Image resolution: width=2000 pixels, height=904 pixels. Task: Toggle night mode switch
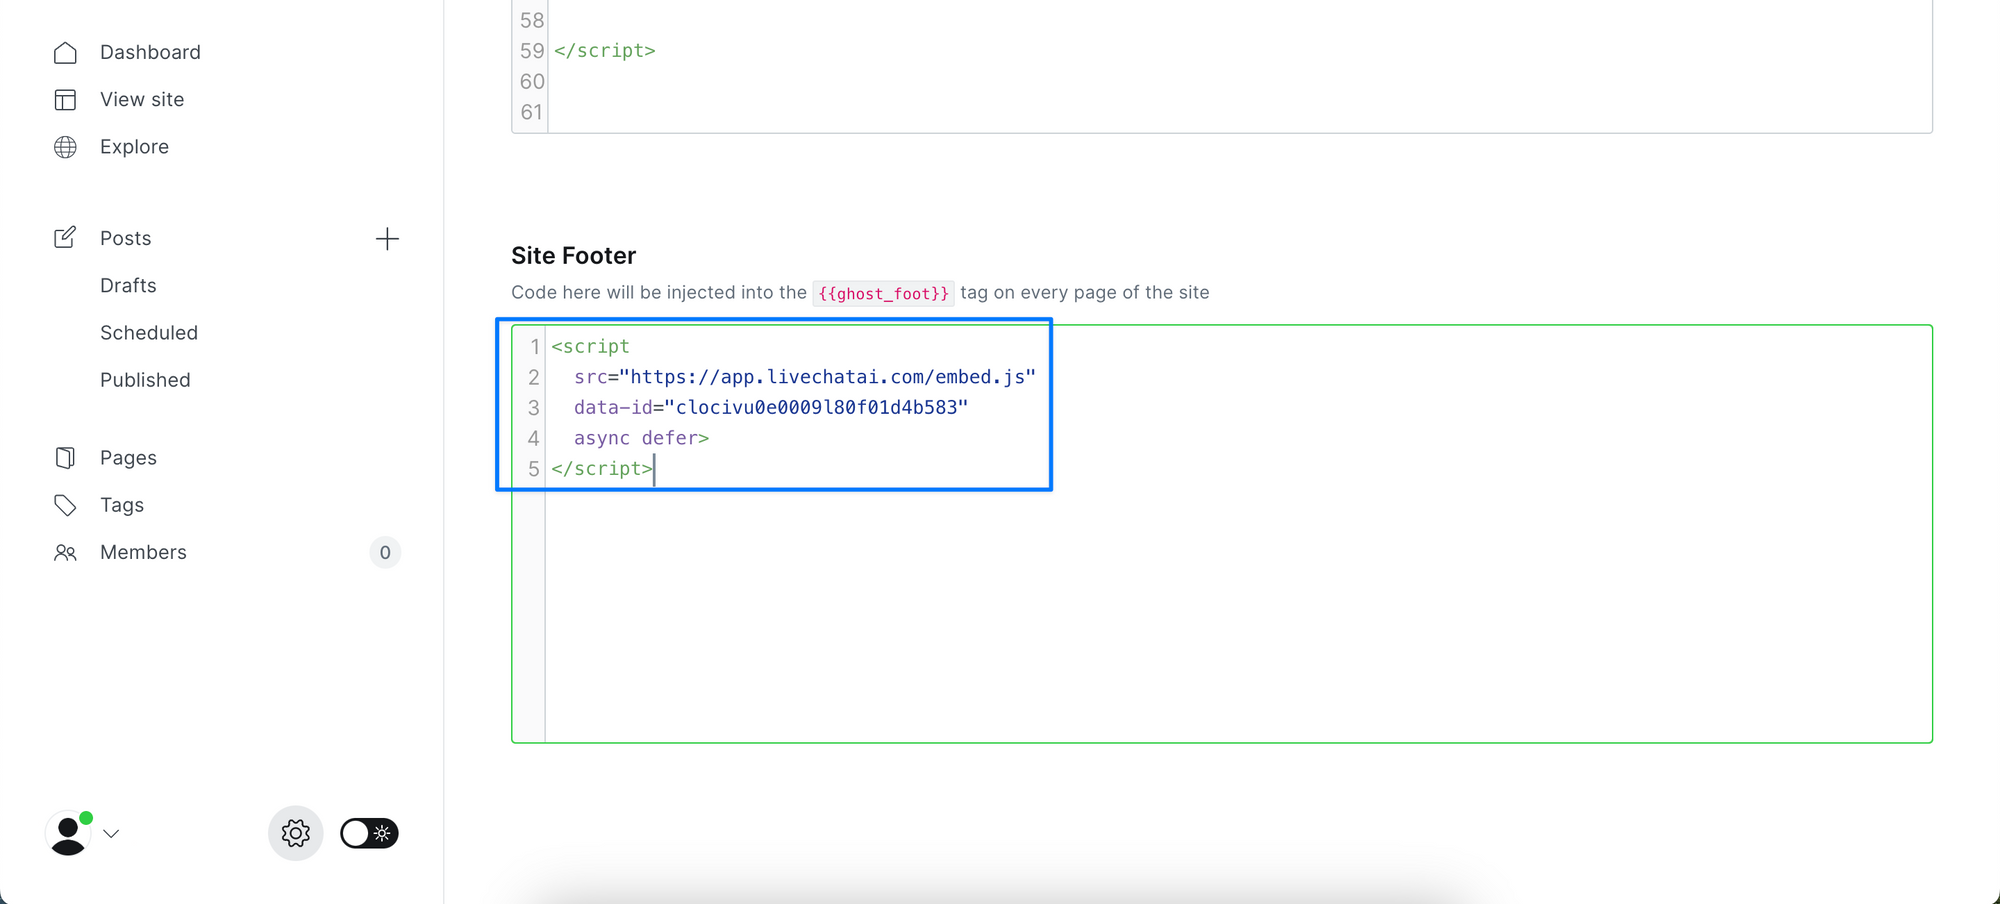[369, 833]
